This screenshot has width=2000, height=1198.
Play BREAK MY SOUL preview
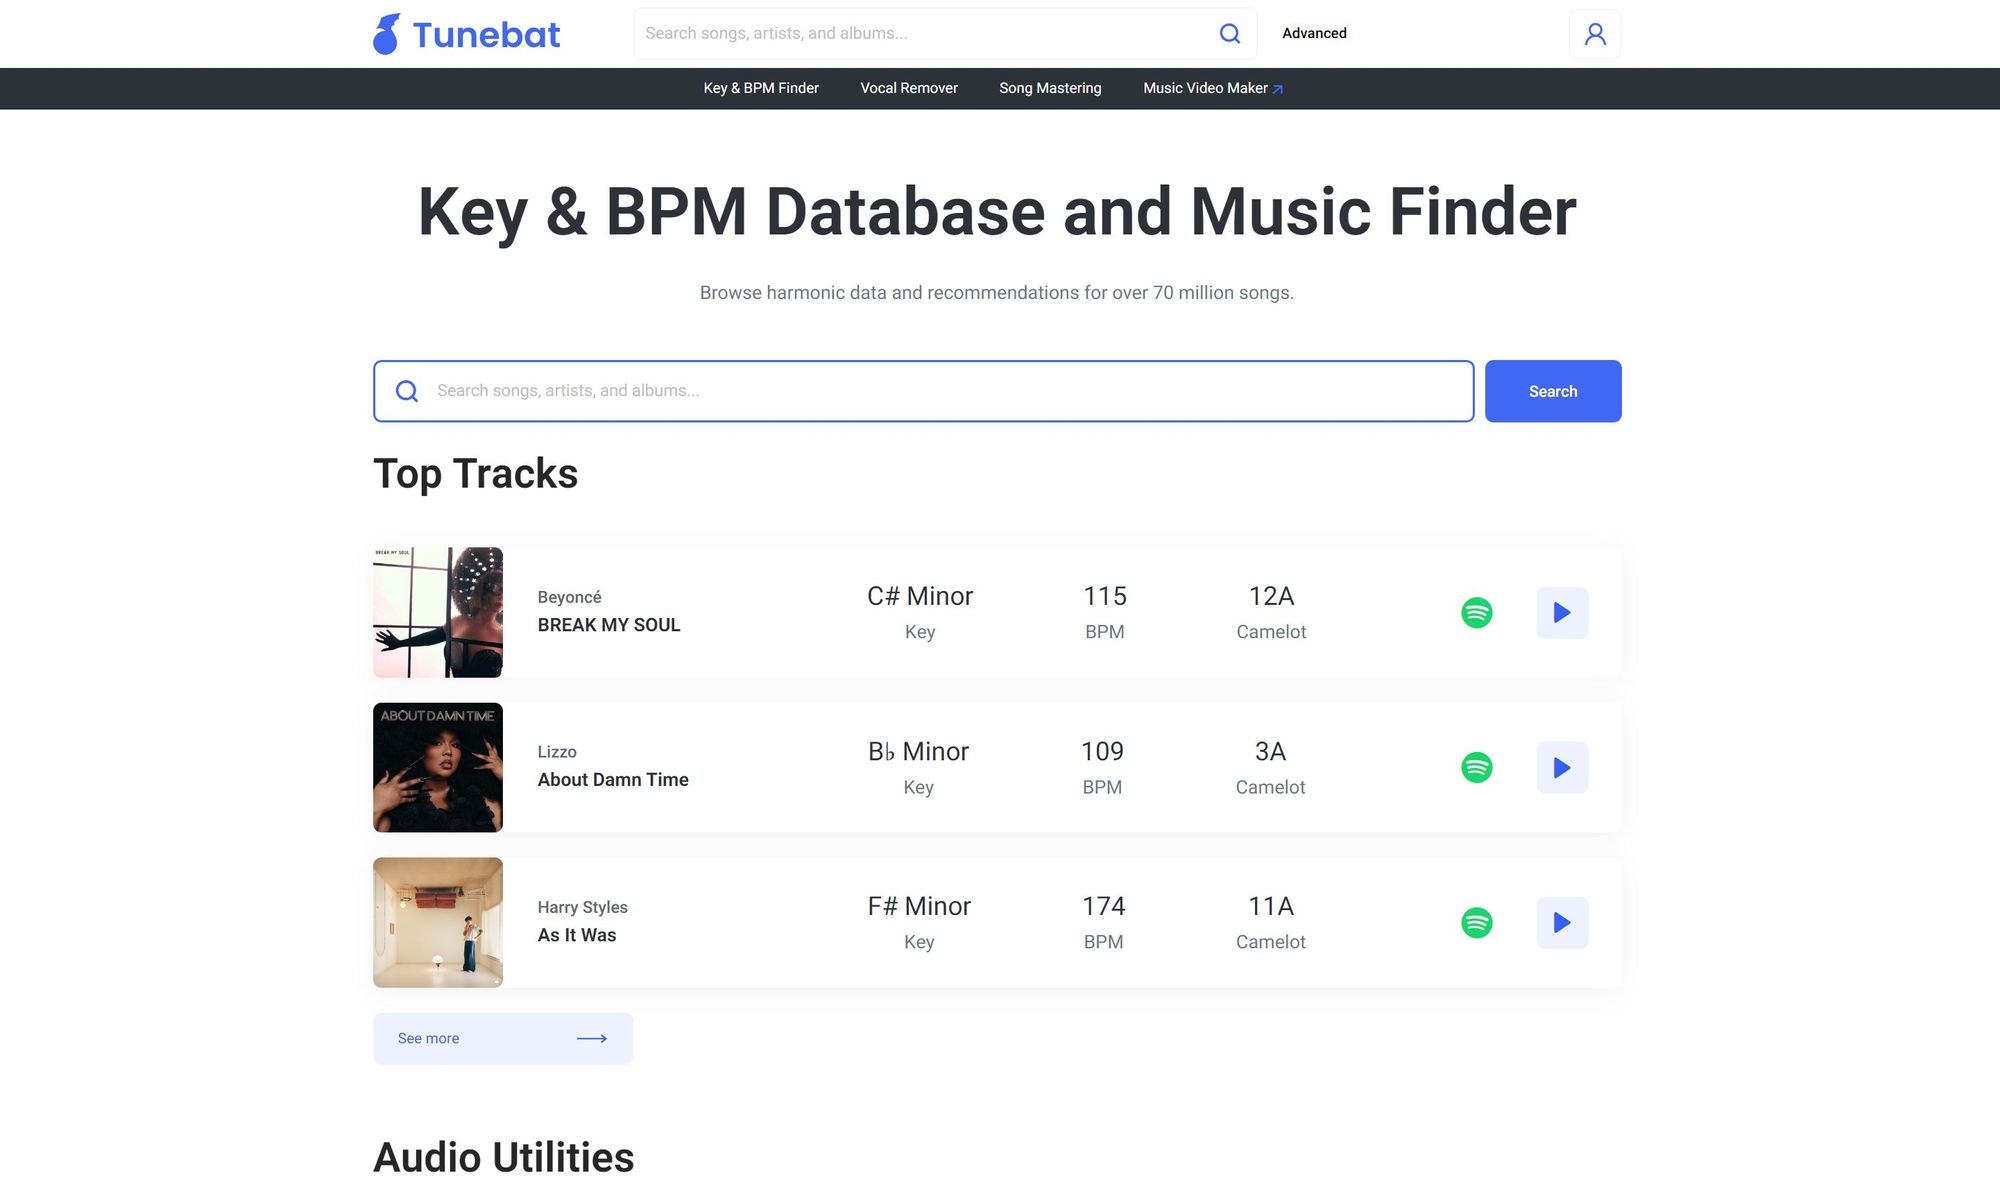click(x=1561, y=612)
